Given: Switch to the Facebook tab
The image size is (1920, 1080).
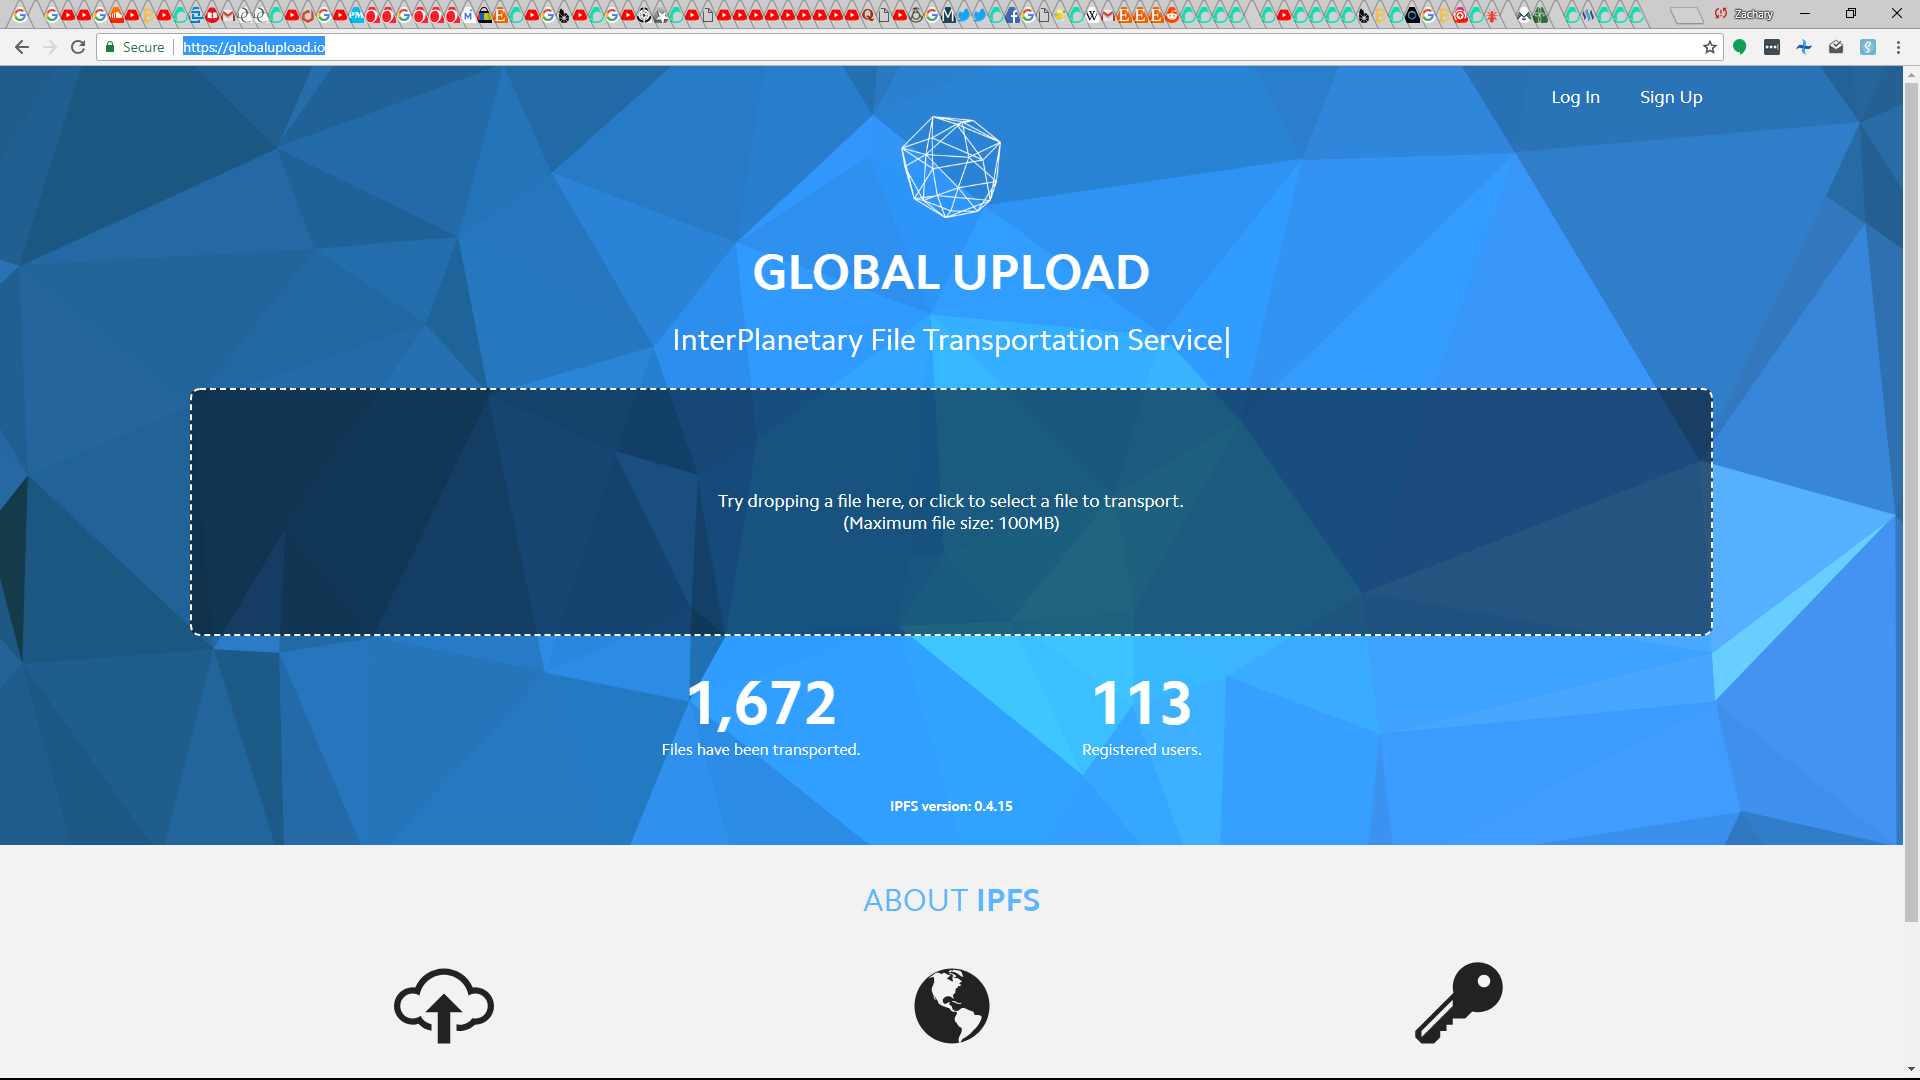Looking at the screenshot, I should (x=1012, y=15).
